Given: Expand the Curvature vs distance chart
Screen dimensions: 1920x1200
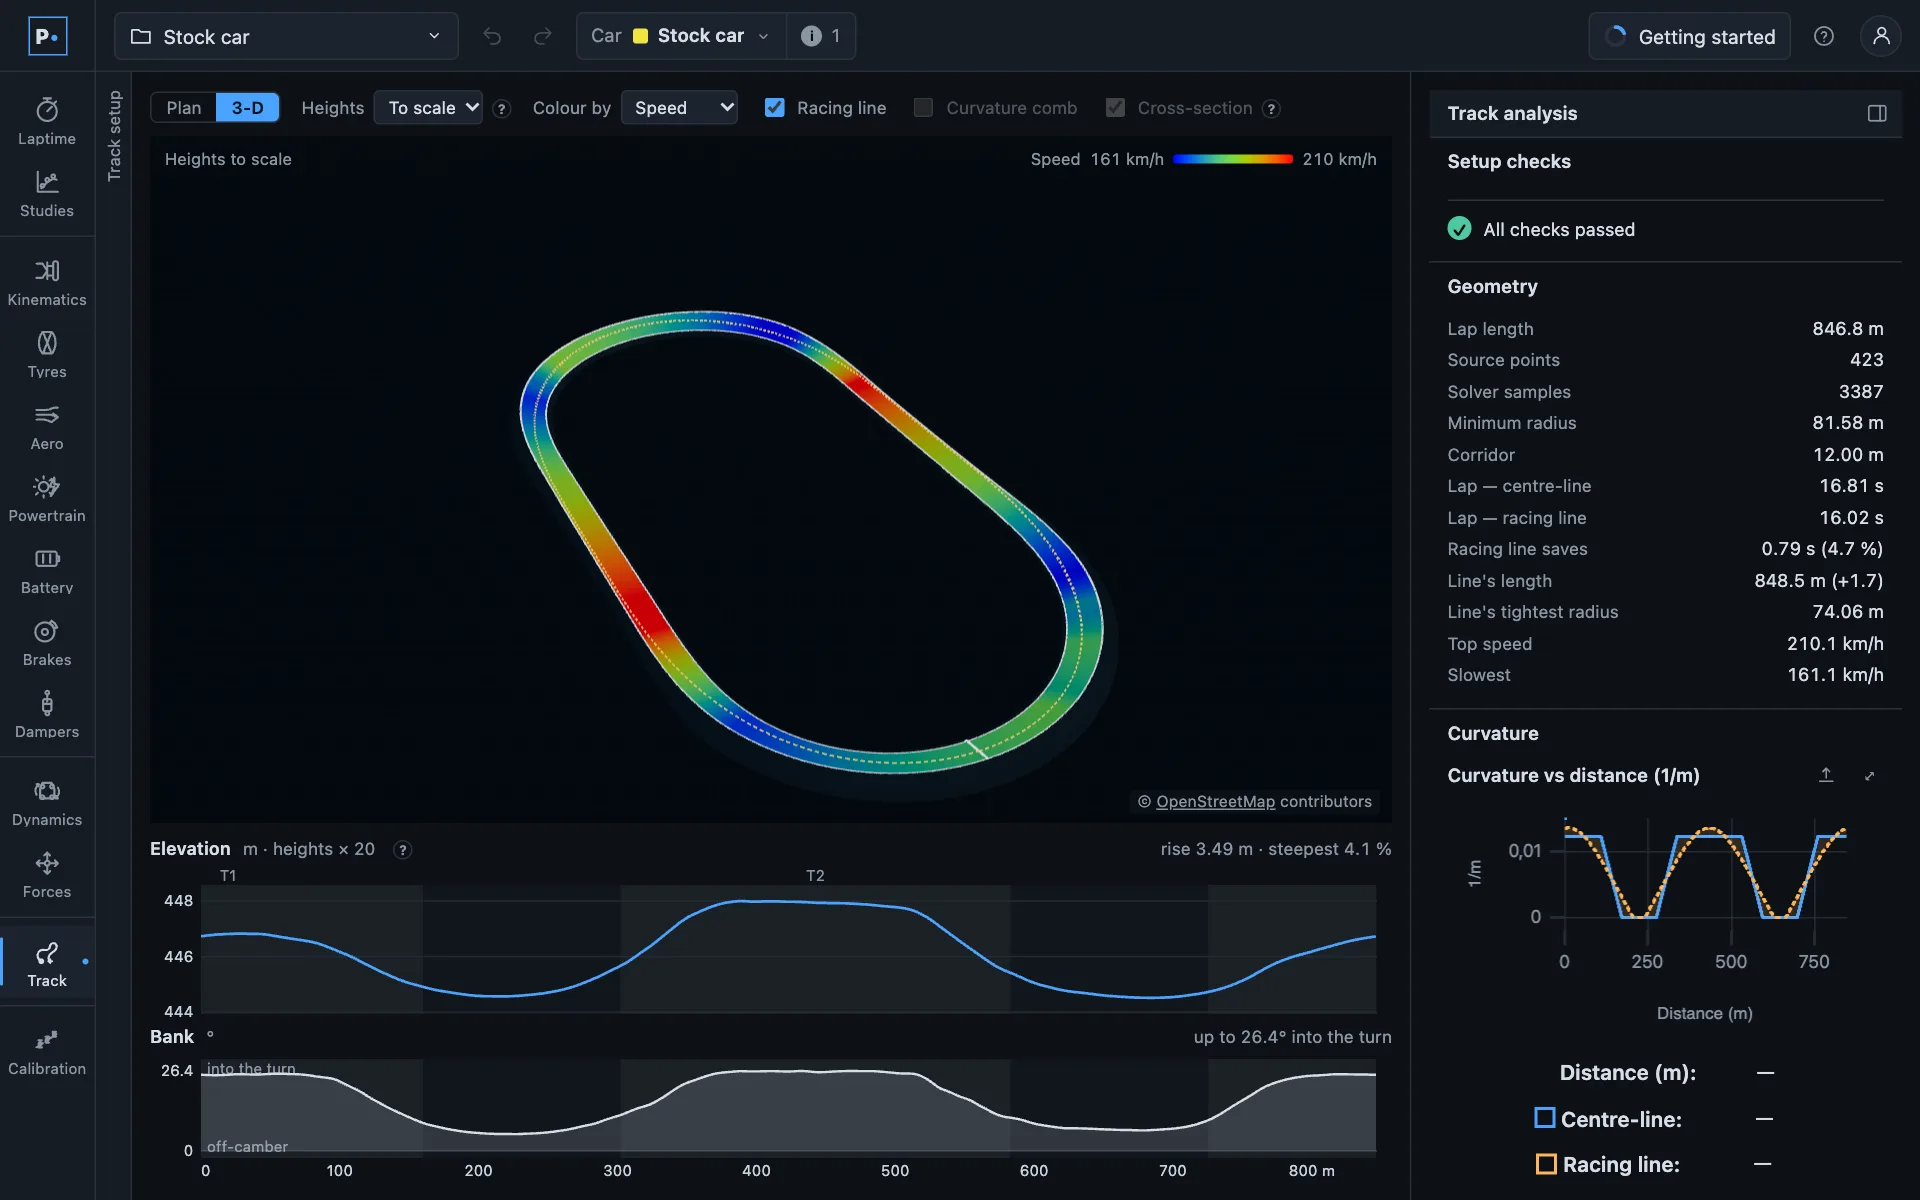Looking at the screenshot, I should 1869,775.
